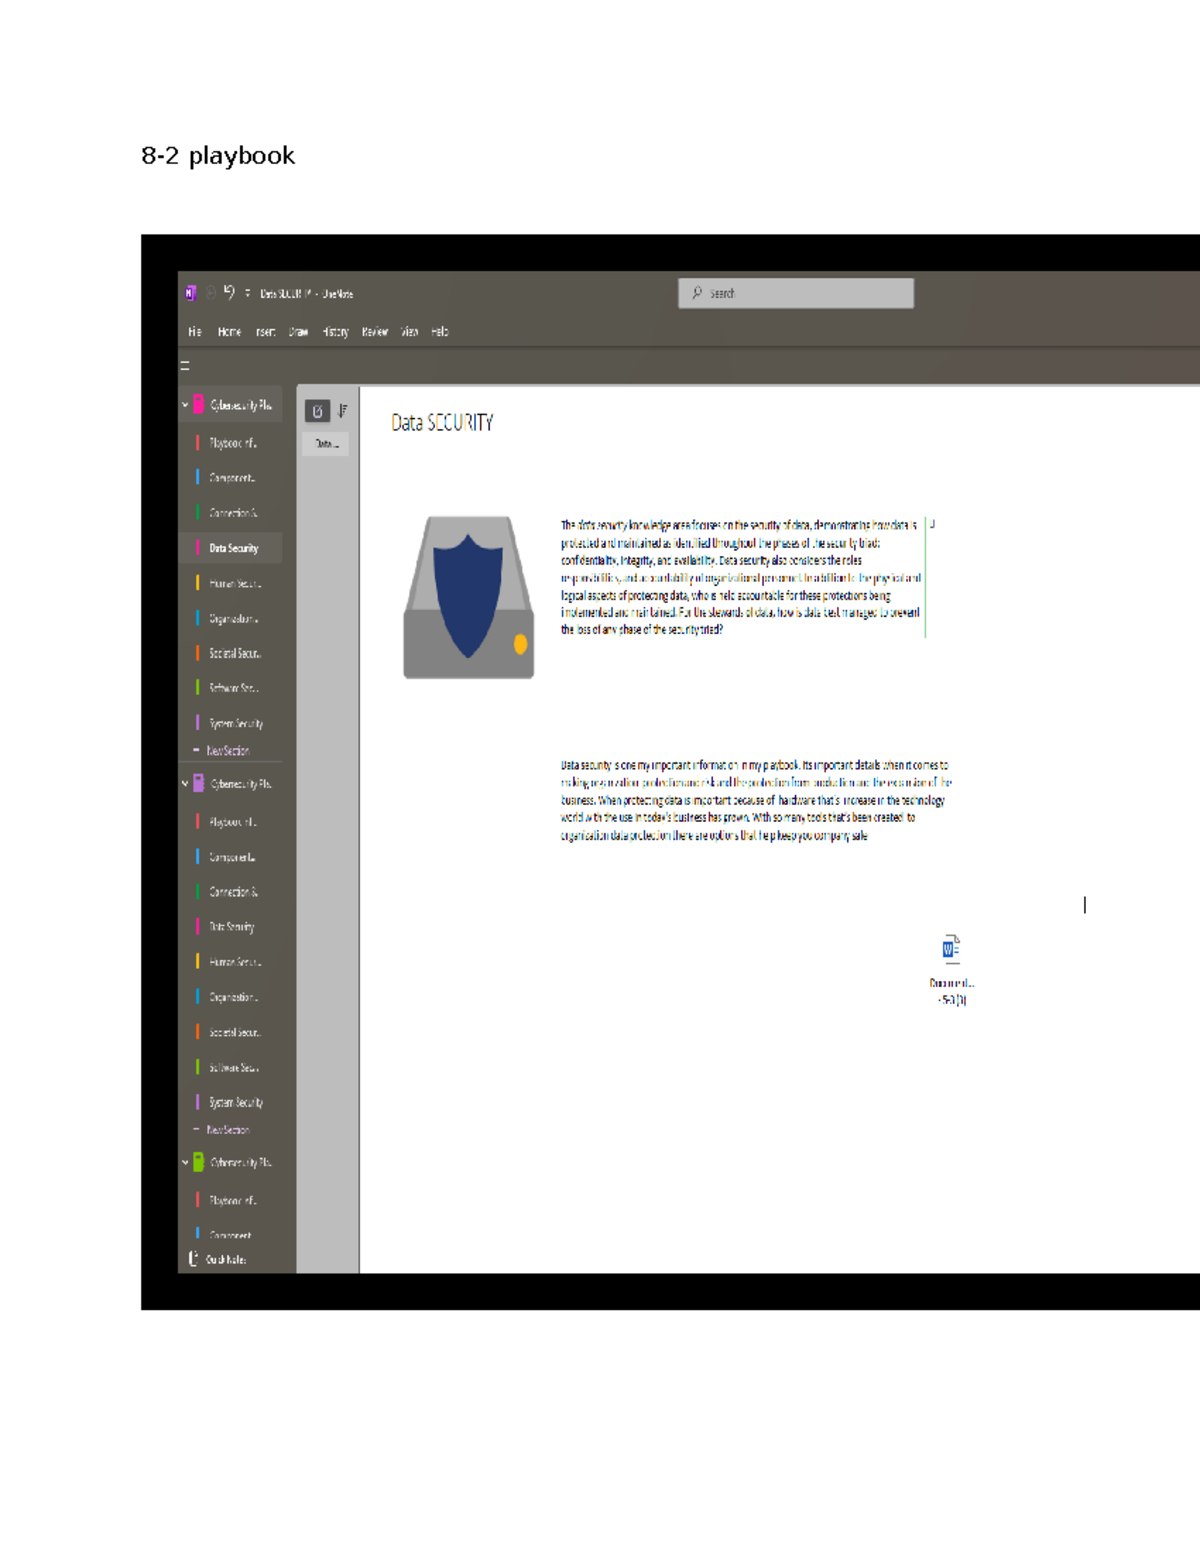
Task: Open Components section in pink notebook
Action: 232,478
